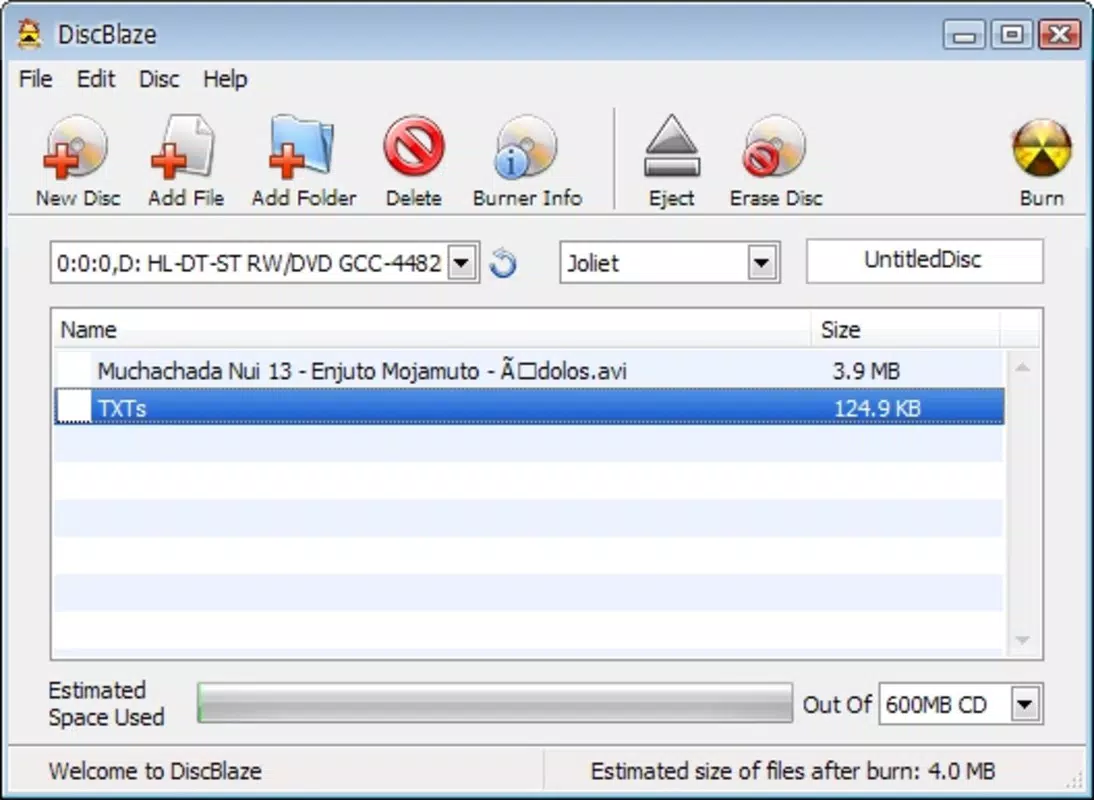Click the icon box beside the TXTs row
The height and width of the screenshot is (800, 1094).
pos(74,407)
